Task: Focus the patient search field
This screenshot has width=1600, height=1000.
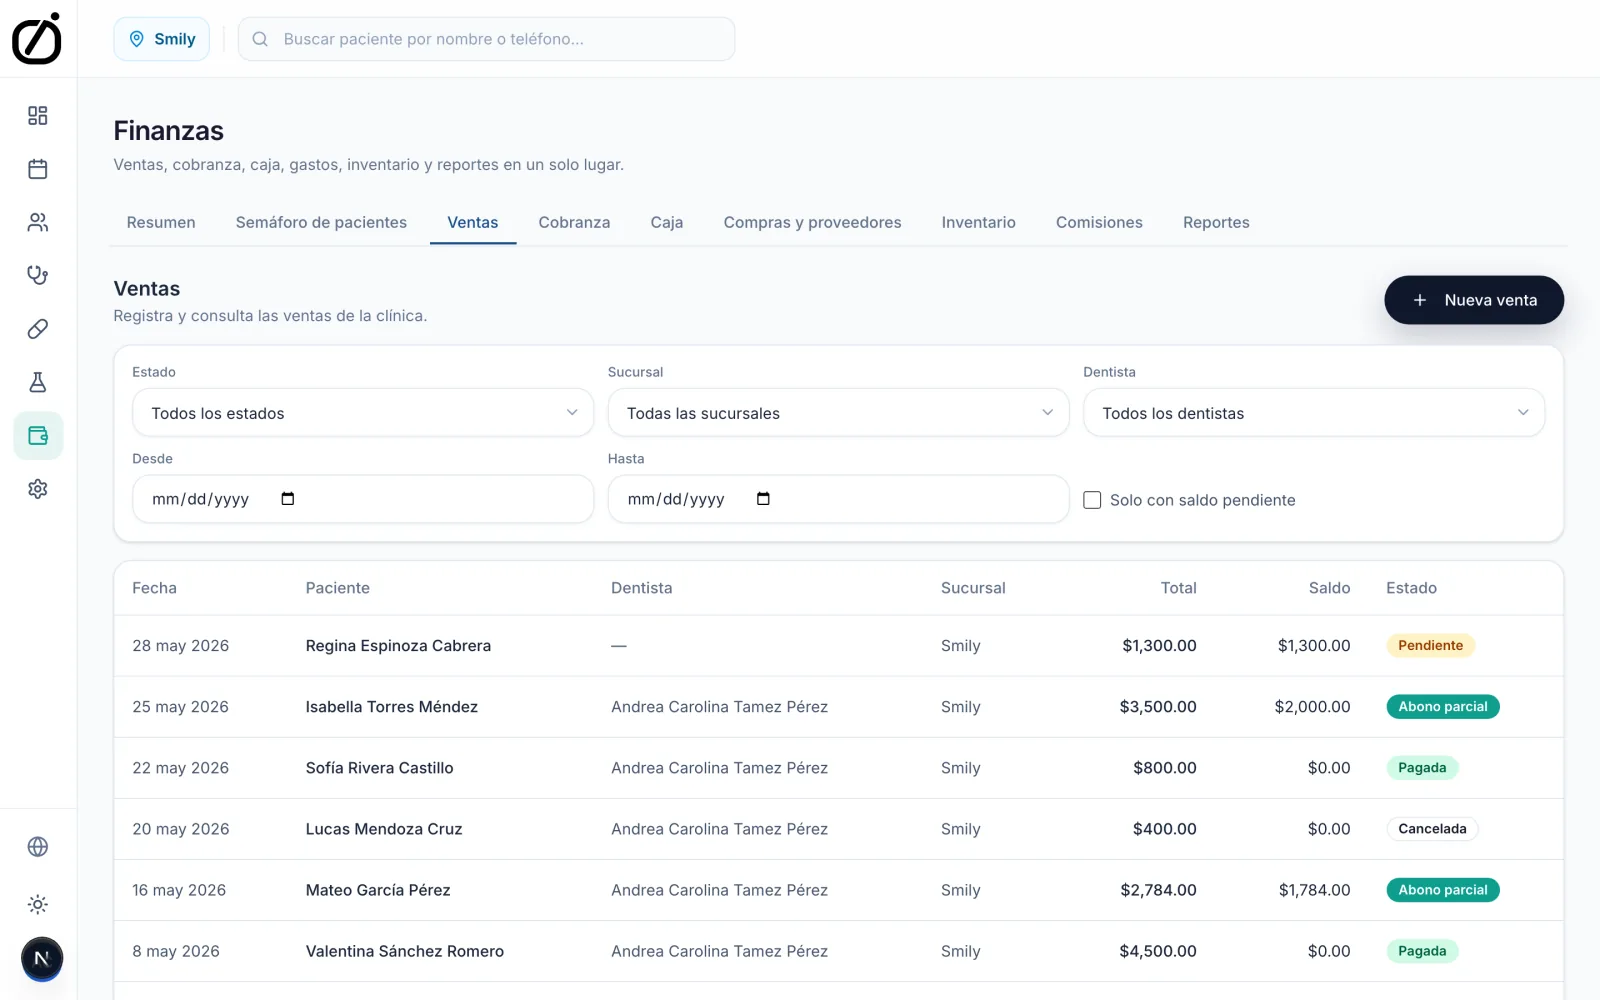Action: pyautogui.click(x=486, y=39)
